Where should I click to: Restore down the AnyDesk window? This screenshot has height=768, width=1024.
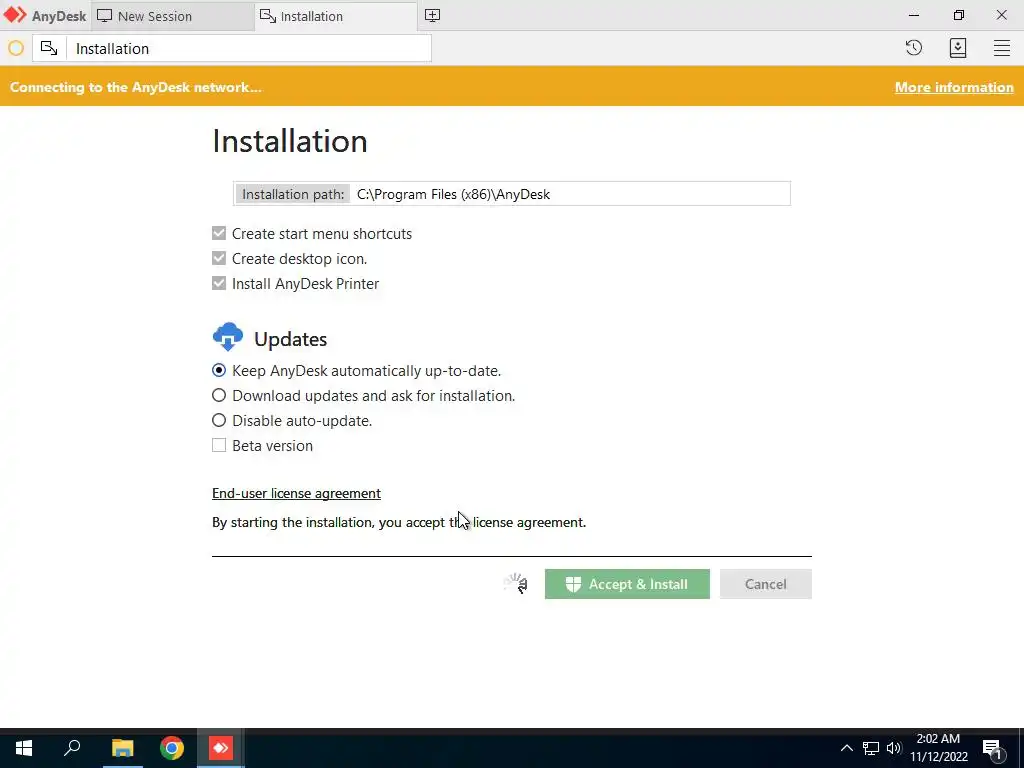(x=958, y=15)
